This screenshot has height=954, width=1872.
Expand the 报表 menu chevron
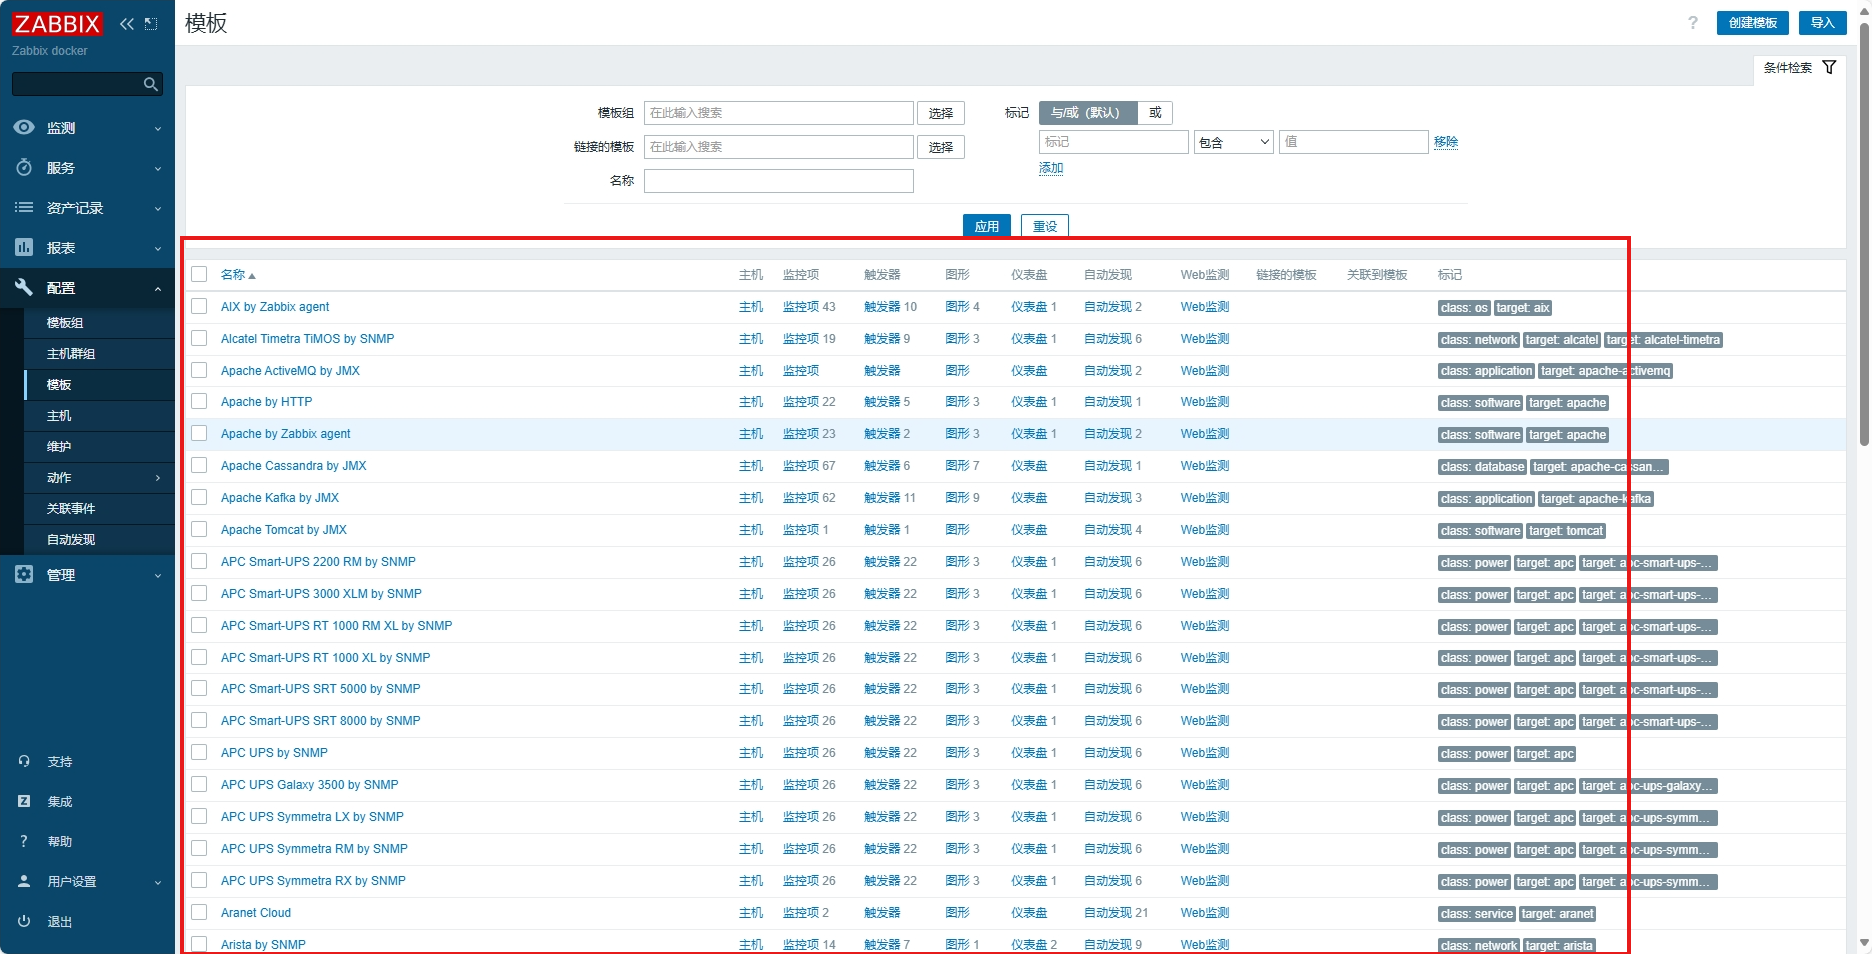tap(158, 249)
